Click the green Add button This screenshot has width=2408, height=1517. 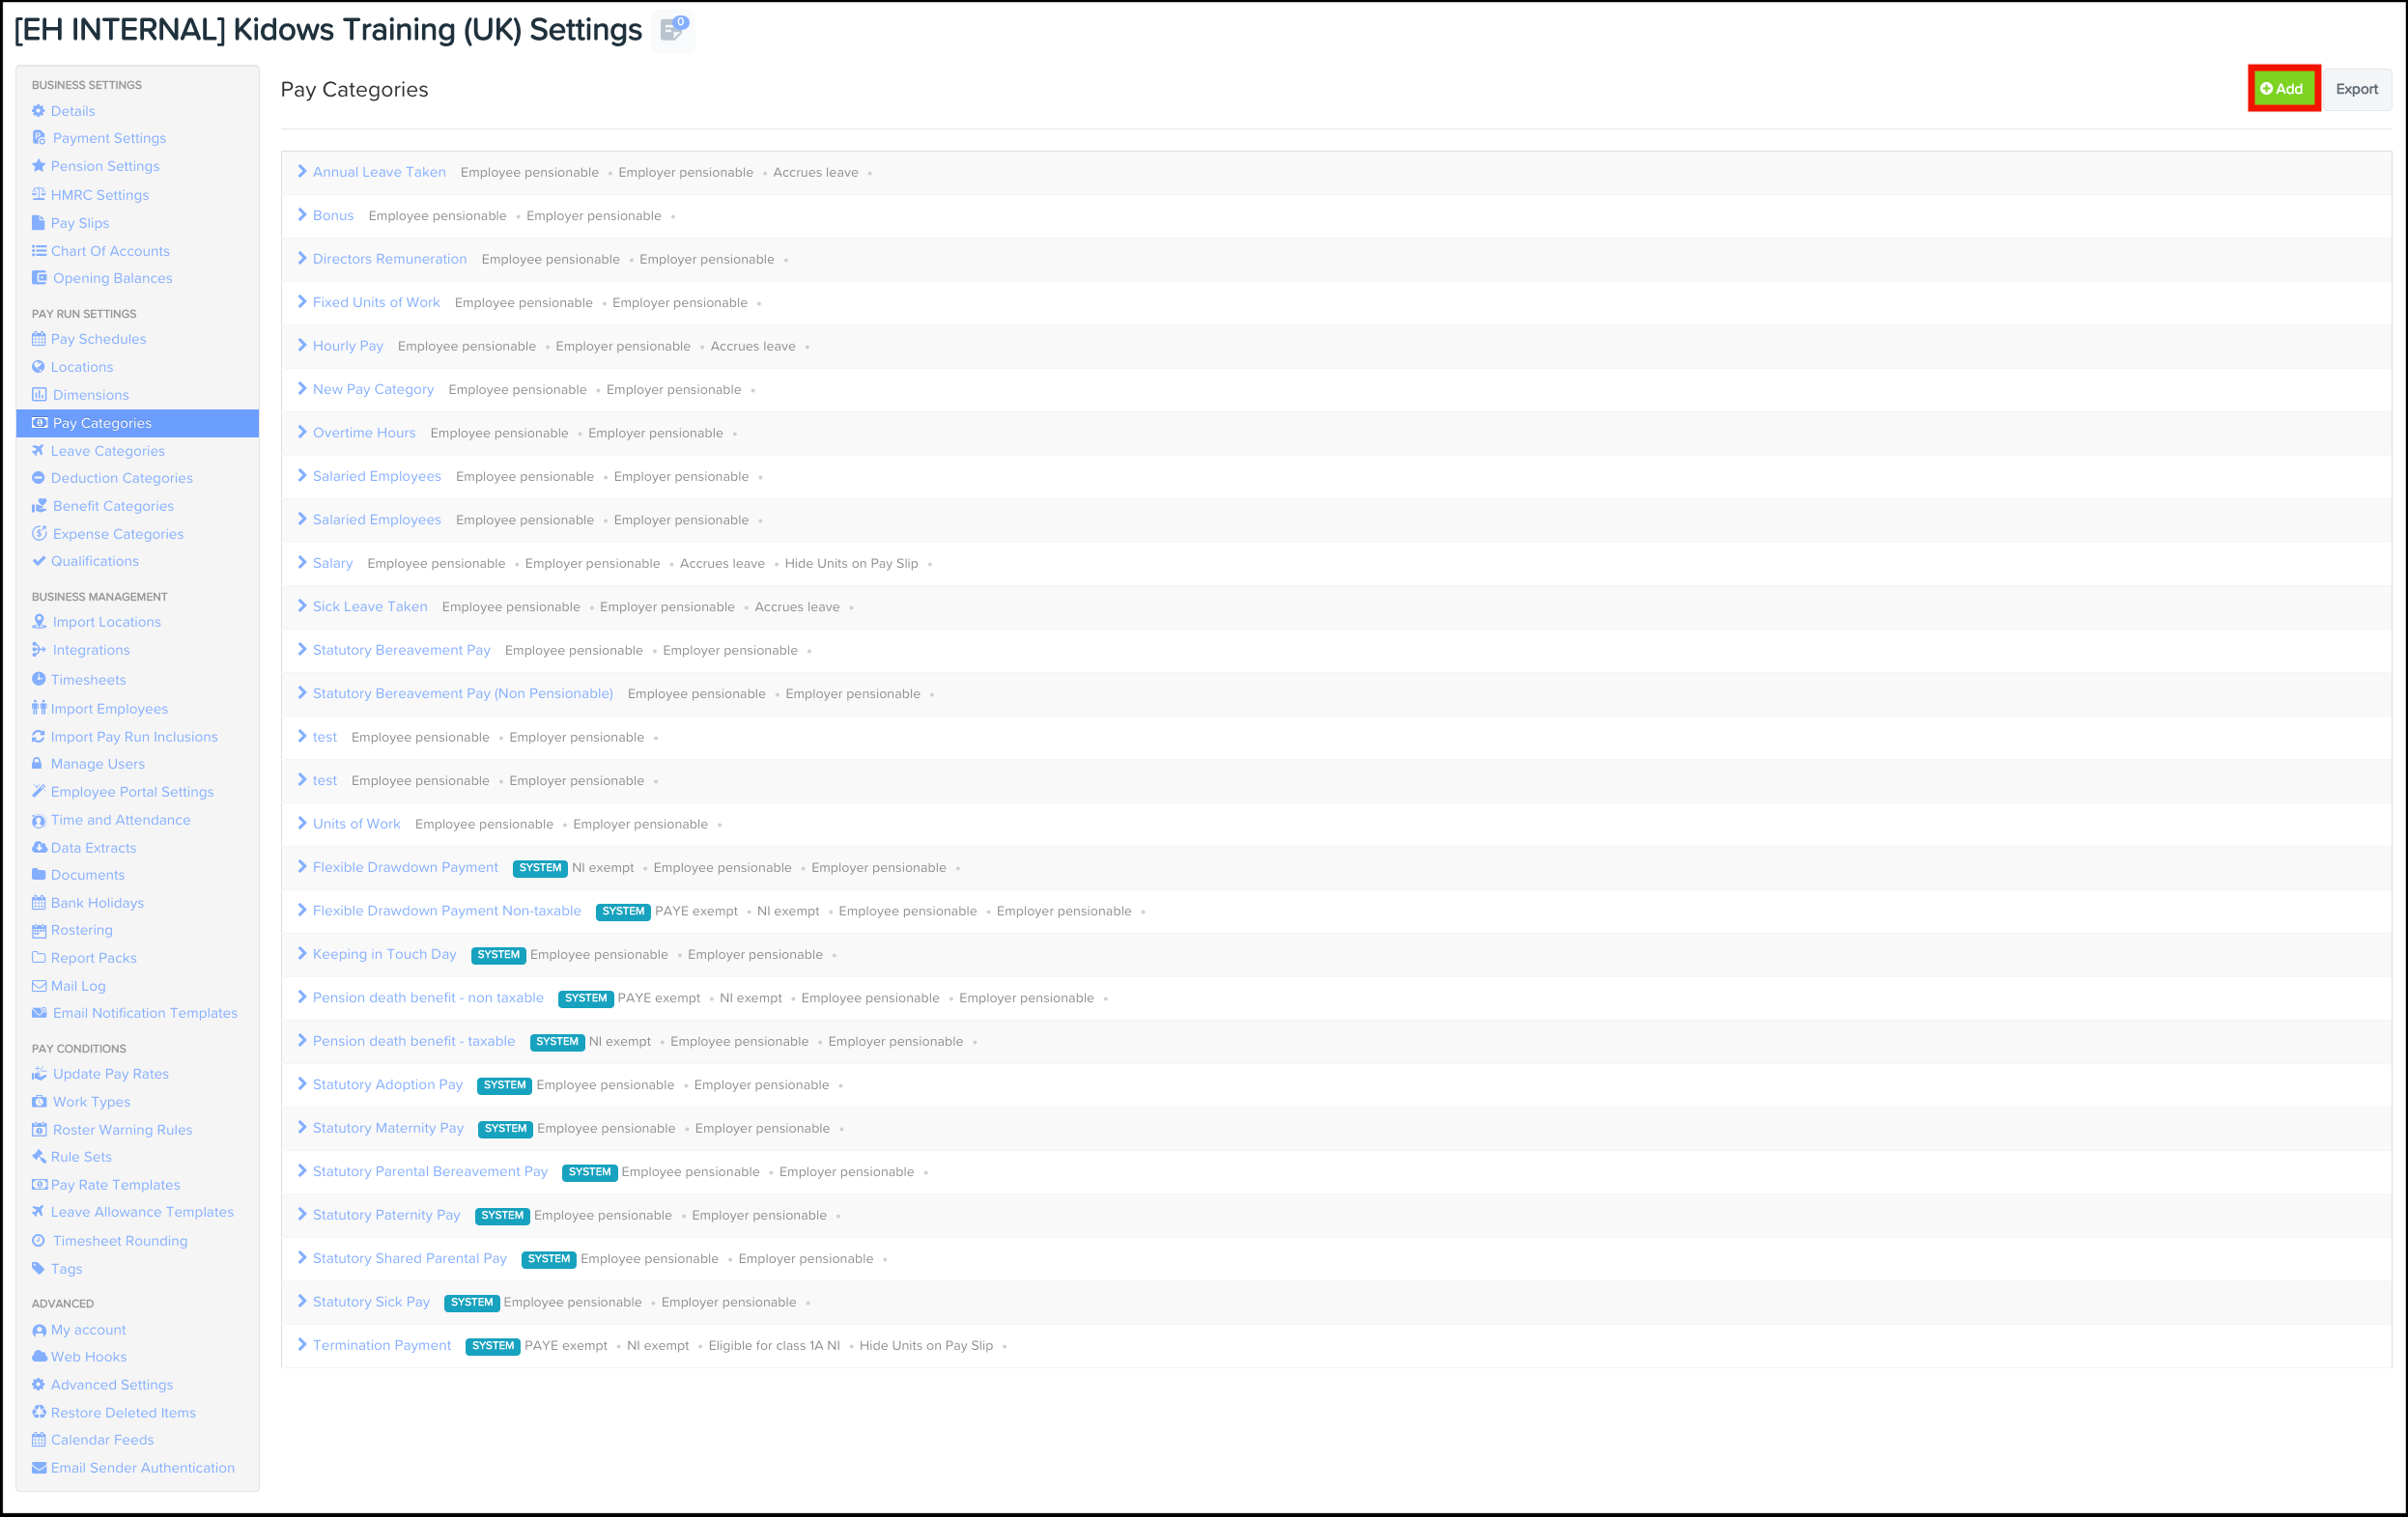(2283, 89)
